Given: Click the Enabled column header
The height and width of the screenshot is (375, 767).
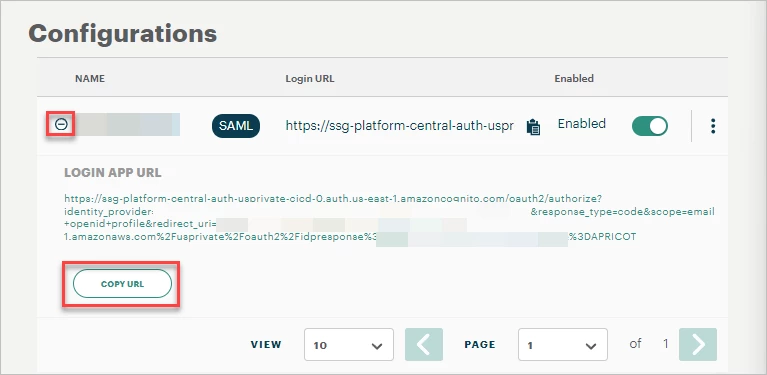Looking at the screenshot, I should click(574, 78).
